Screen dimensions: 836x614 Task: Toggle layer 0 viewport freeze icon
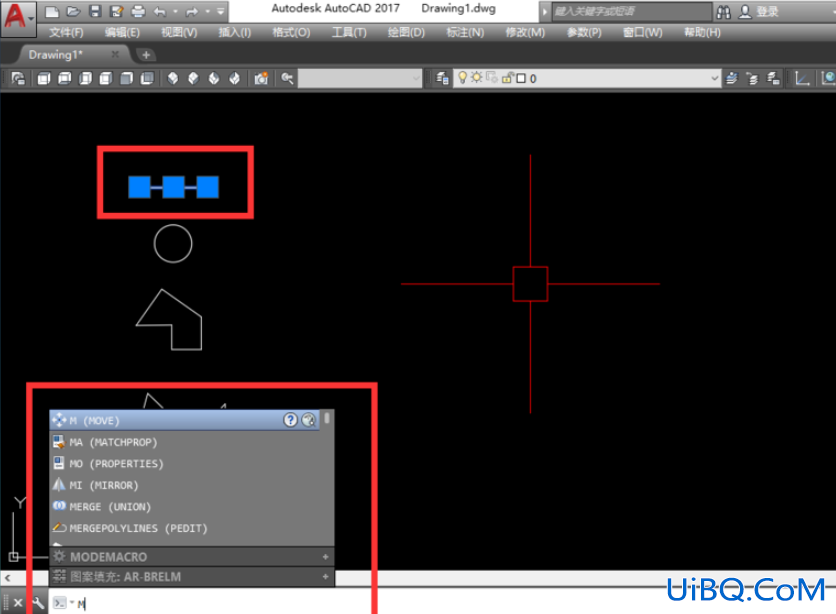coord(491,78)
